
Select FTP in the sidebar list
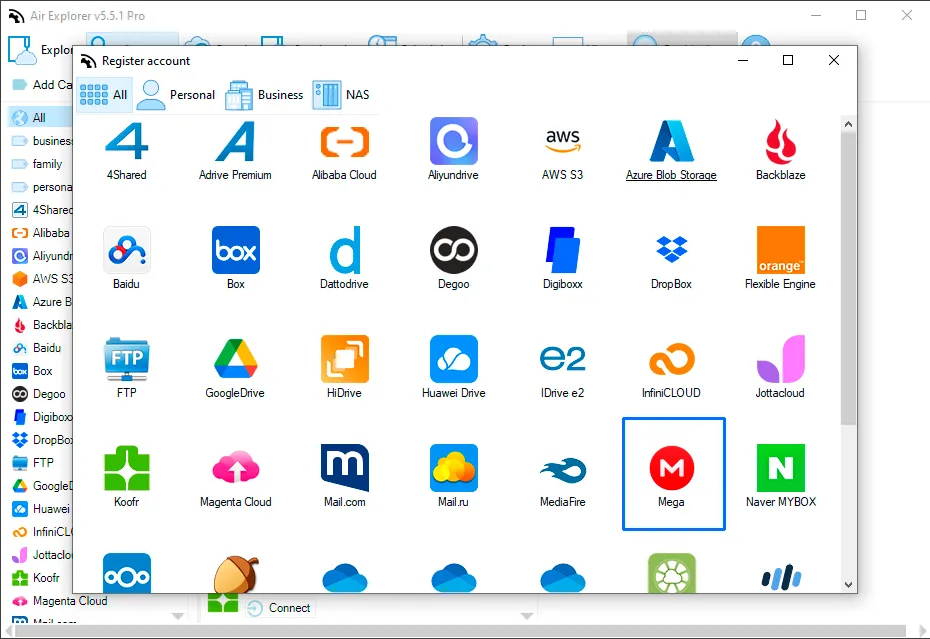point(33,463)
